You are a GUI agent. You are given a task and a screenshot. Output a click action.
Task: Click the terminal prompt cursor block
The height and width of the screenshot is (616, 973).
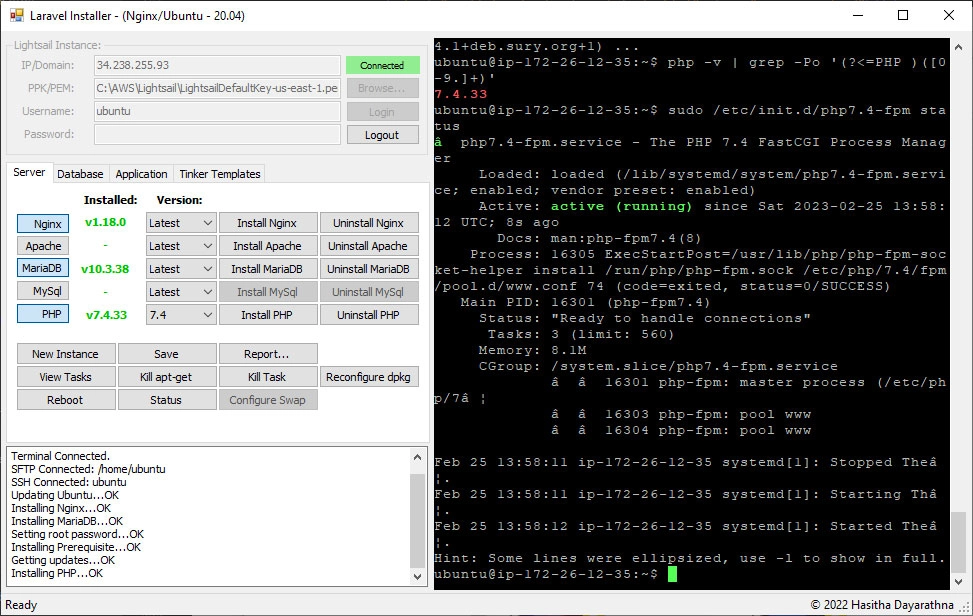pyautogui.click(x=672, y=574)
